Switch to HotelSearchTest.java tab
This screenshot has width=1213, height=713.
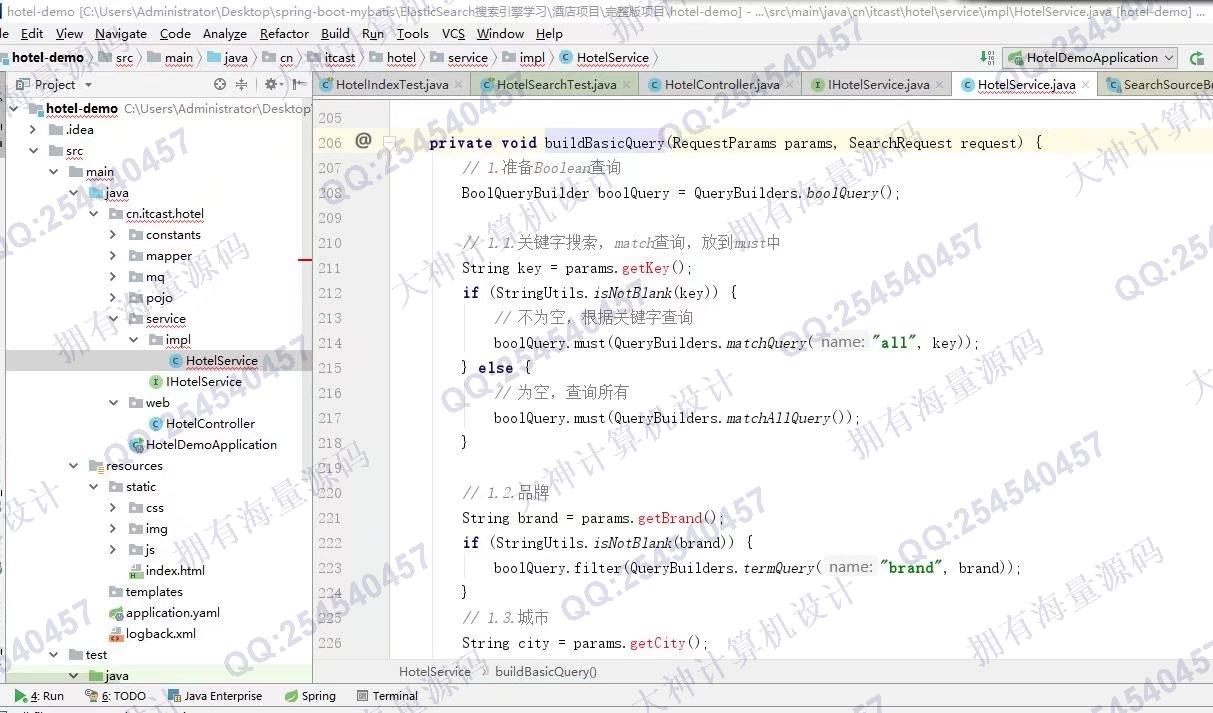[556, 85]
